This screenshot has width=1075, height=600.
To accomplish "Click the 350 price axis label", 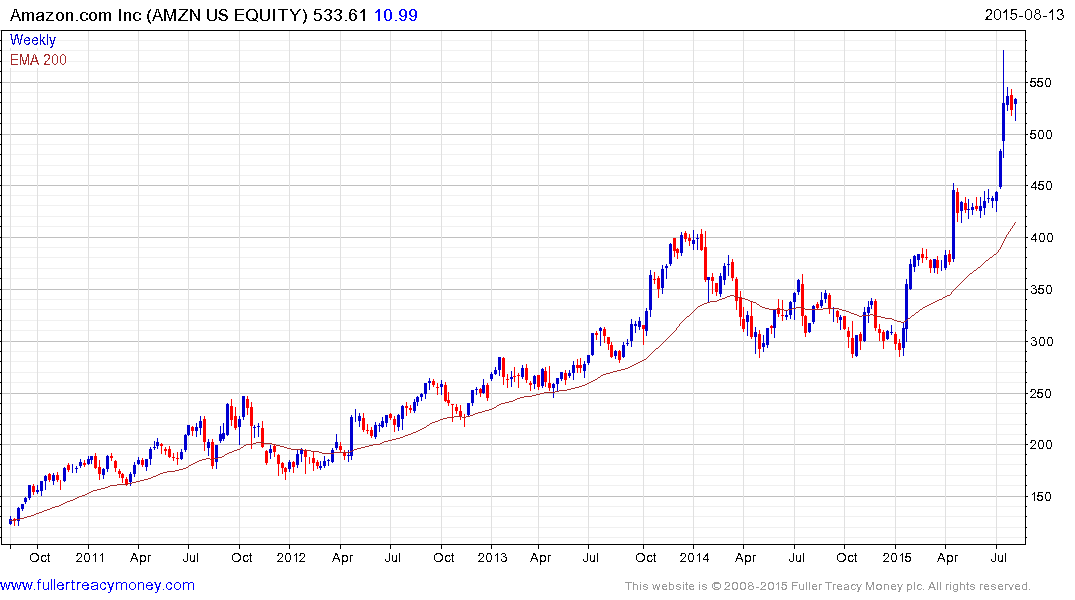I will [x=1041, y=289].
